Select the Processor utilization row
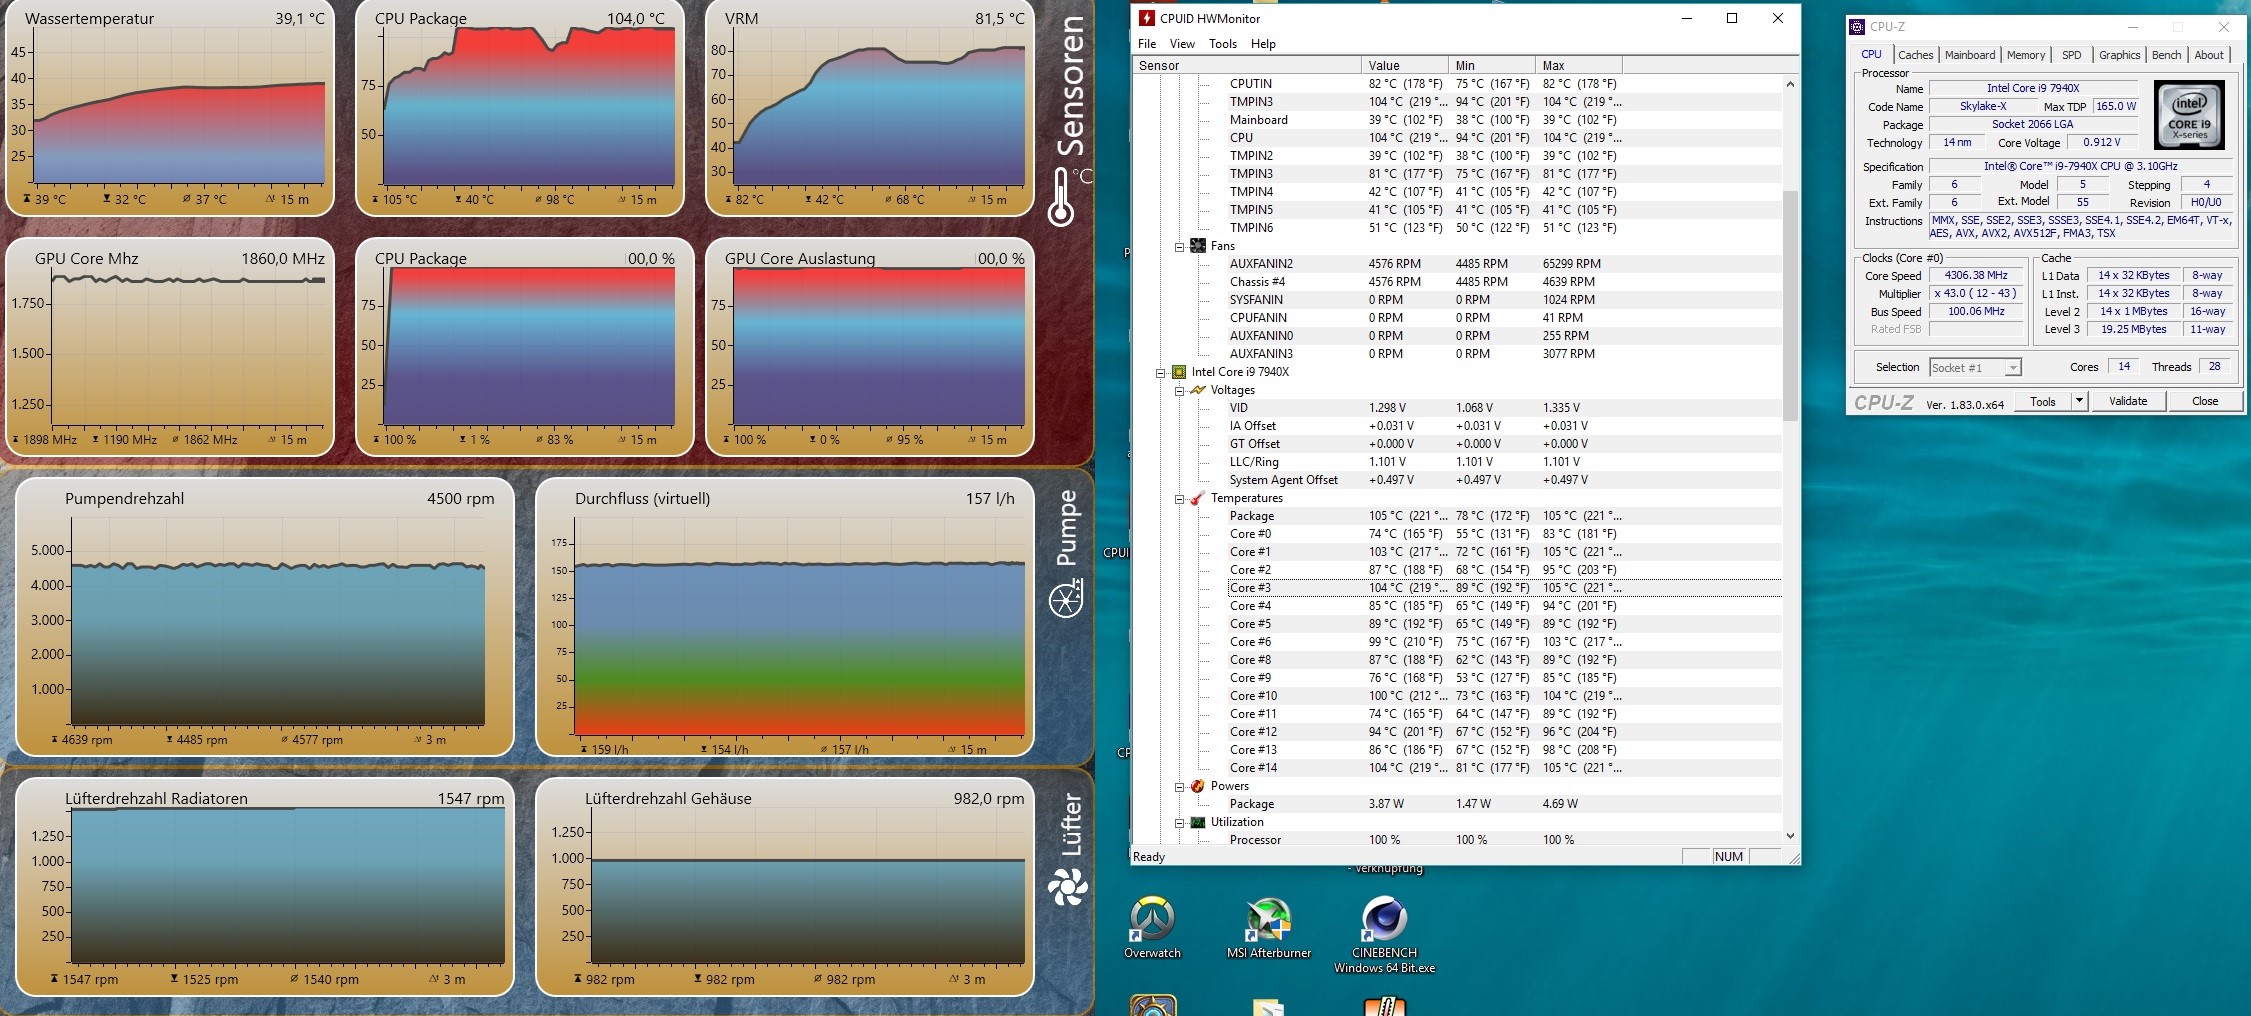This screenshot has height=1016, width=2251. (x=1504, y=840)
